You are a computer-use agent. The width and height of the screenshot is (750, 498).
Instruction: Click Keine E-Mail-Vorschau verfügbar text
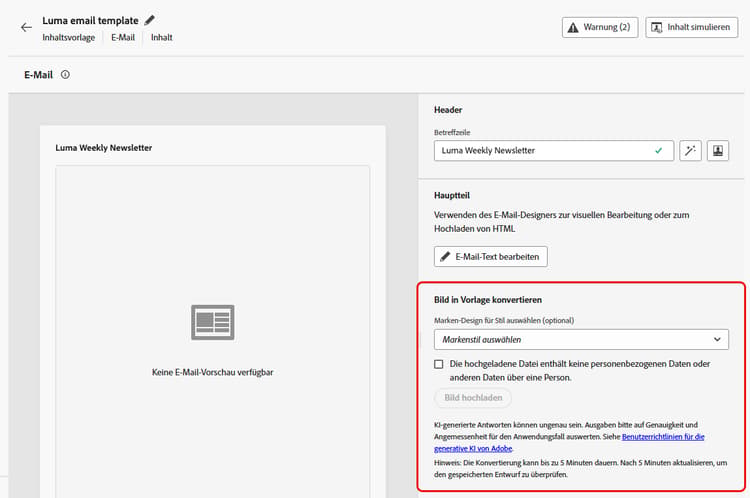tap(213, 372)
